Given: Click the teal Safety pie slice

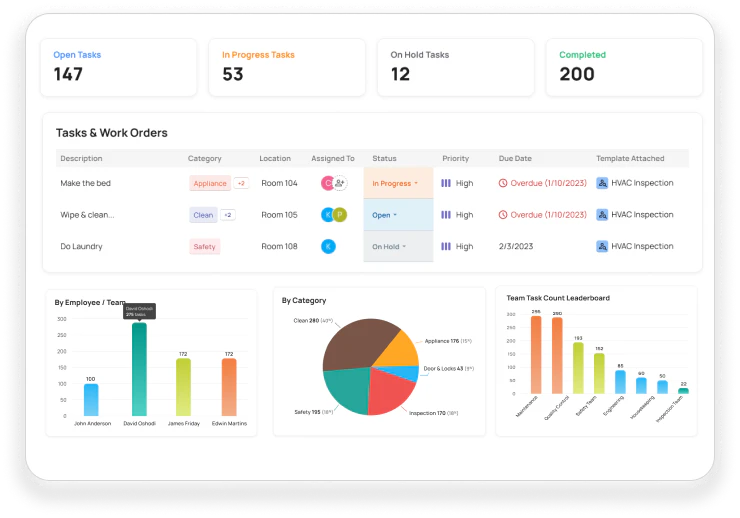Looking at the screenshot, I should (x=349, y=389).
